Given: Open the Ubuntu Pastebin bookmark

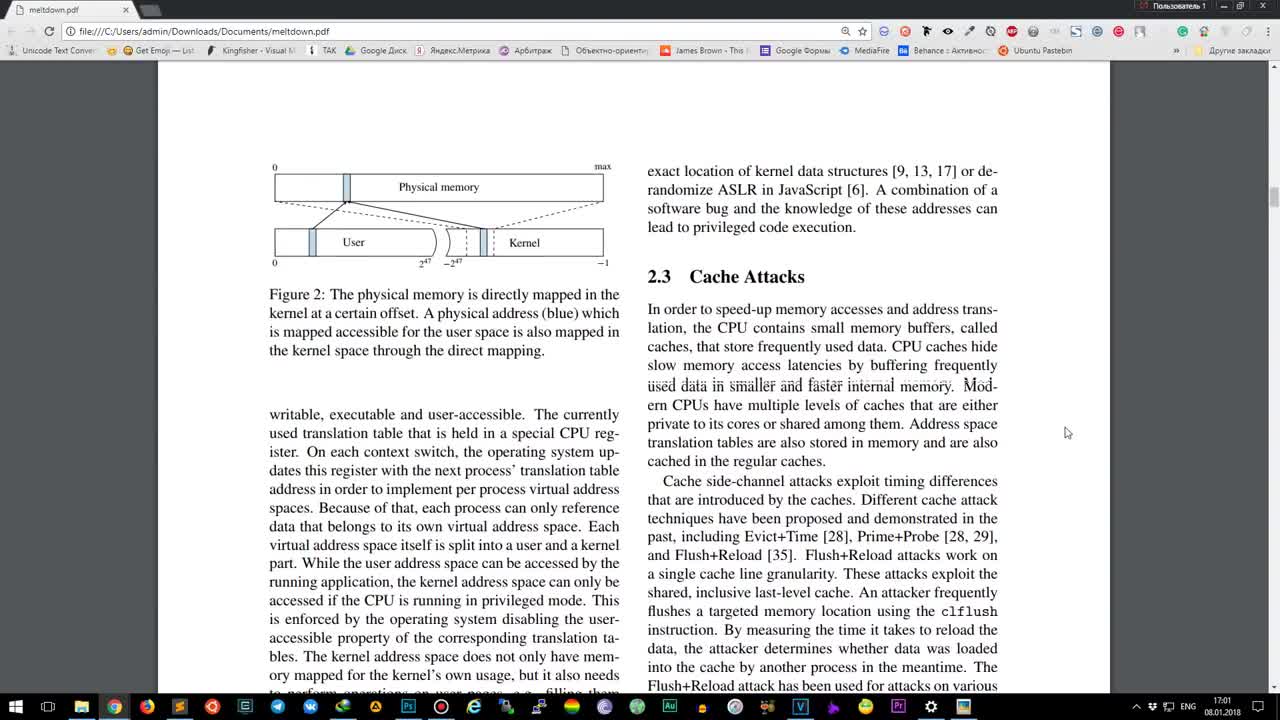Looking at the screenshot, I should 1035,50.
